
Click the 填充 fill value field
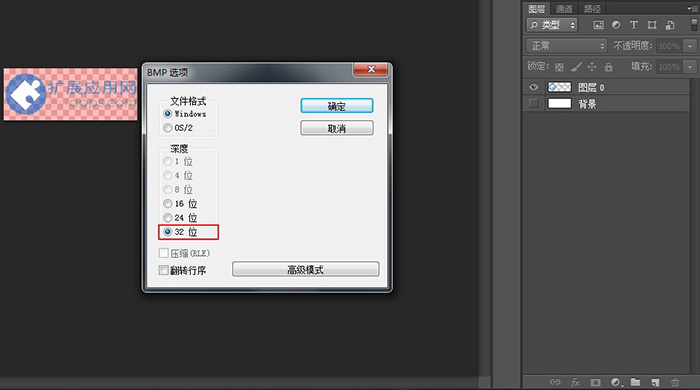(x=669, y=67)
